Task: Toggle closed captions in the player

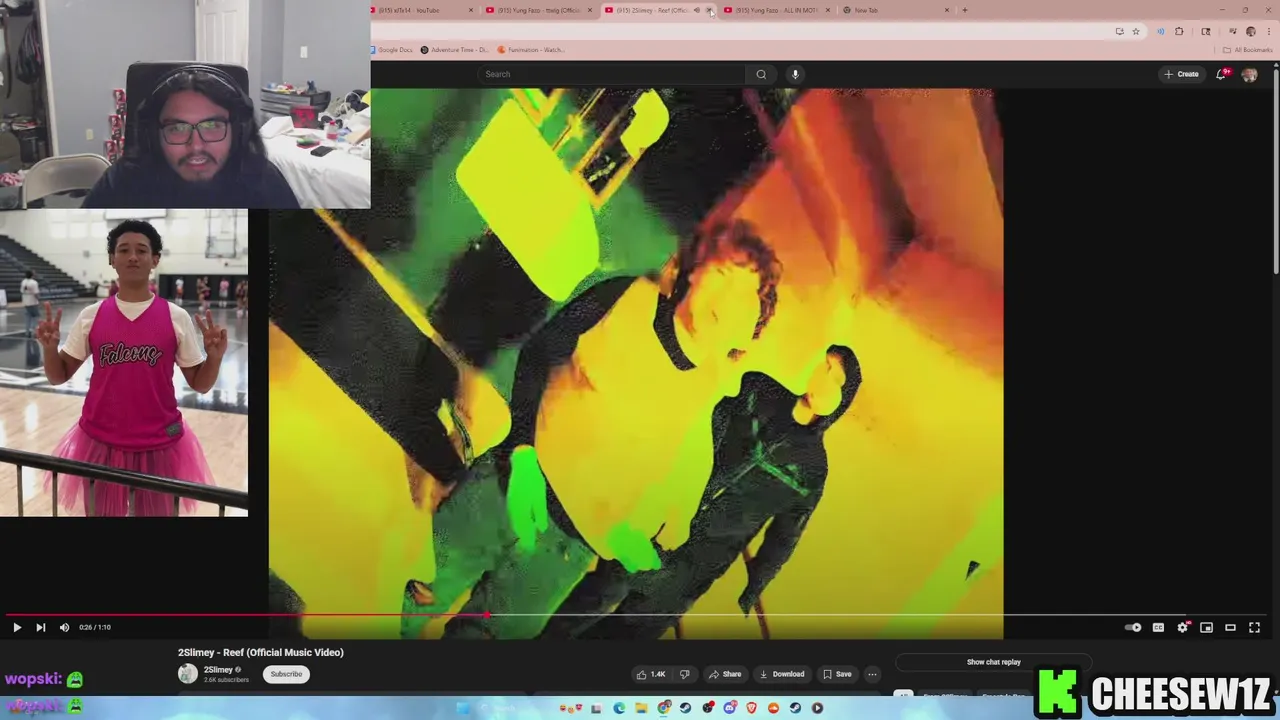Action: (x=1158, y=627)
